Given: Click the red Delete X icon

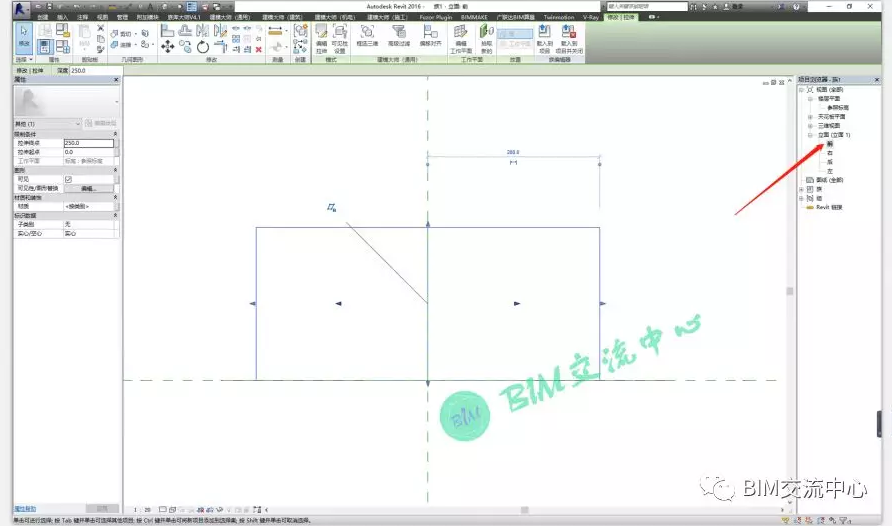Looking at the screenshot, I should (x=258, y=49).
